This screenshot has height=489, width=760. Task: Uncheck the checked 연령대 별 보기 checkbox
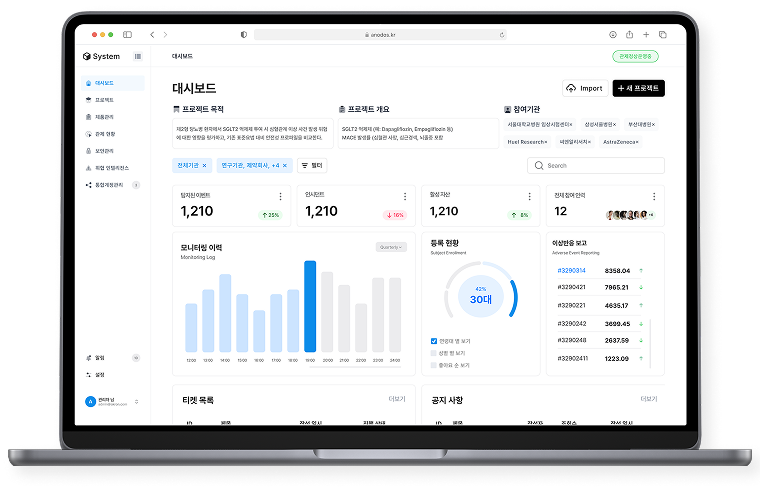click(x=433, y=340)
